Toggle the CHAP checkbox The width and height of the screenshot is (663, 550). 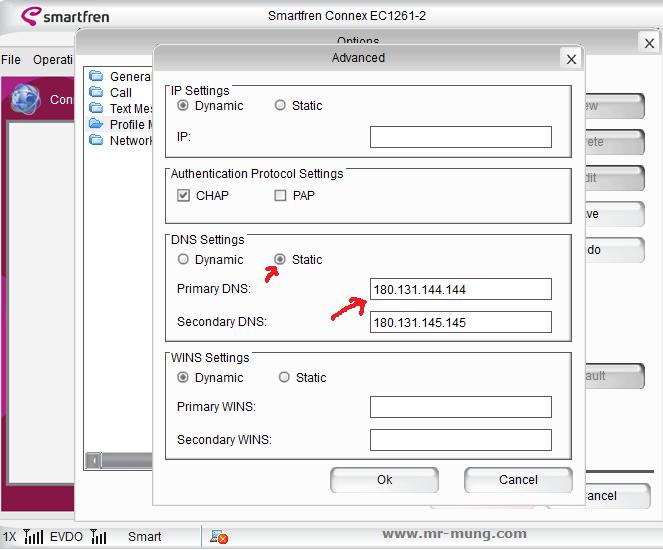click(x=183, y=195)
